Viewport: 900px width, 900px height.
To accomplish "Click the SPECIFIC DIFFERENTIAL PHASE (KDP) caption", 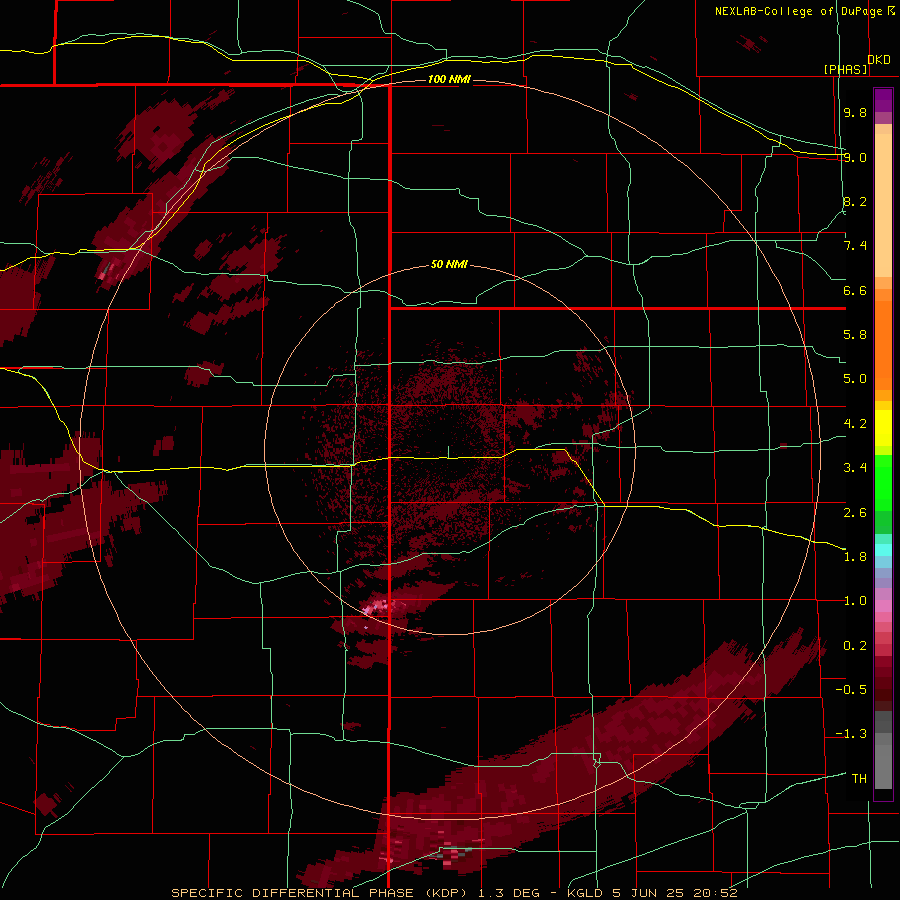I will pos(317,893).
